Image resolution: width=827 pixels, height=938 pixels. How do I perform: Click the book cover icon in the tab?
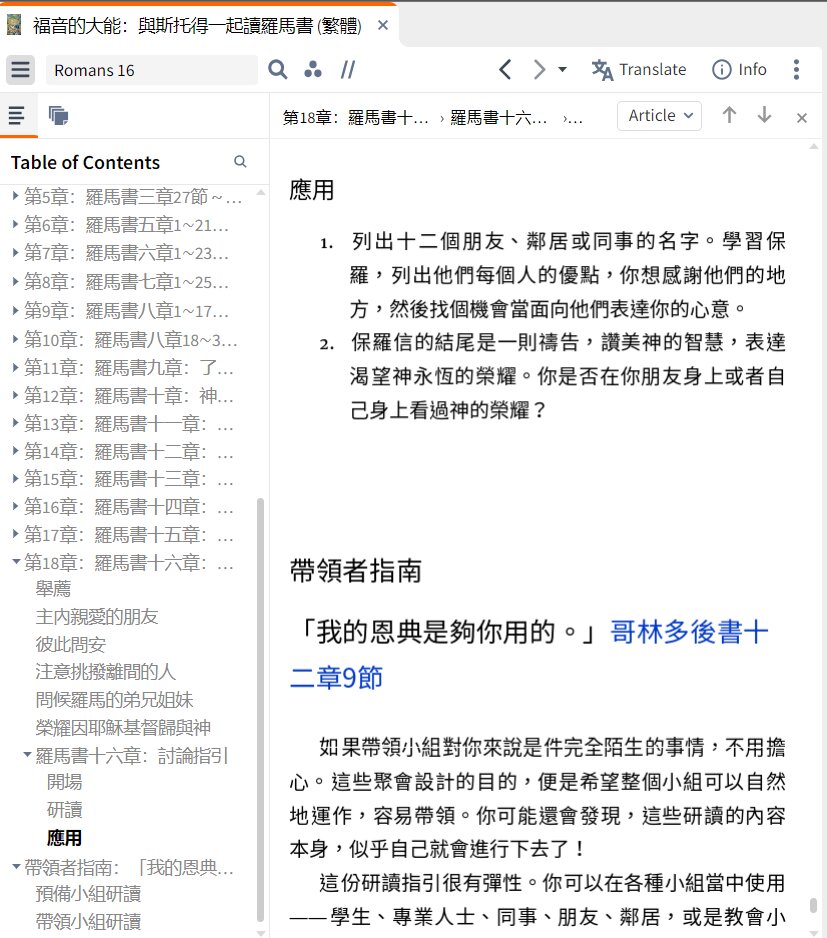tap(13, 25)
